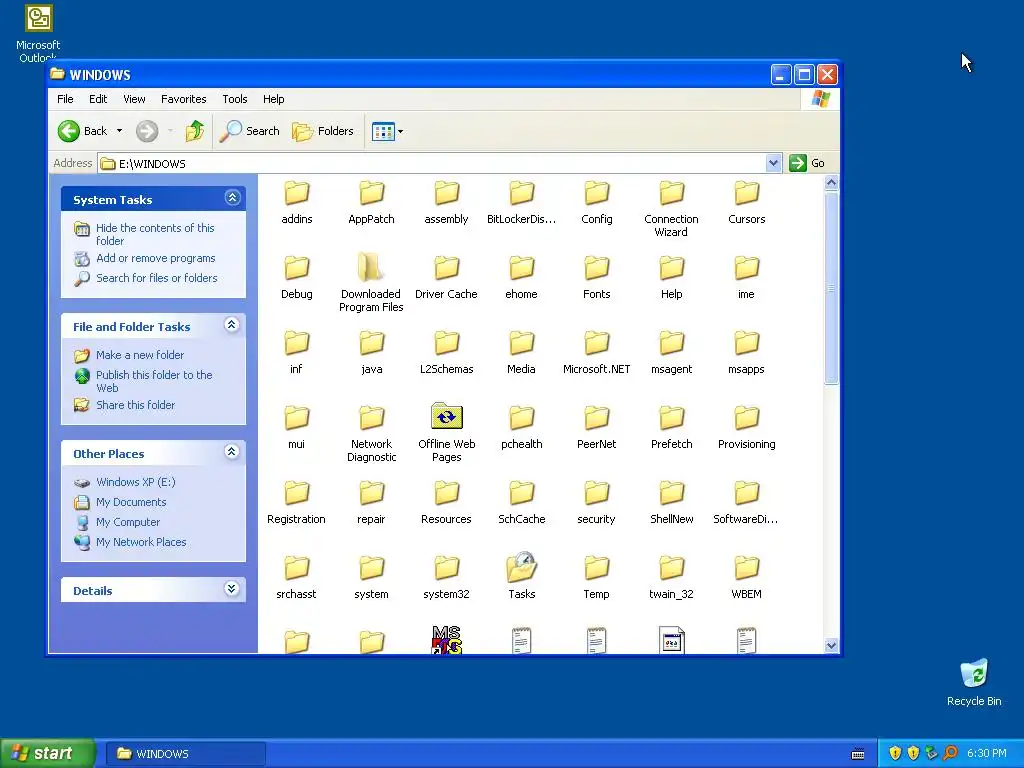Collapse the Other Places panel
The width and height of the screenshot is (1024, 768).
click(231, 451)
